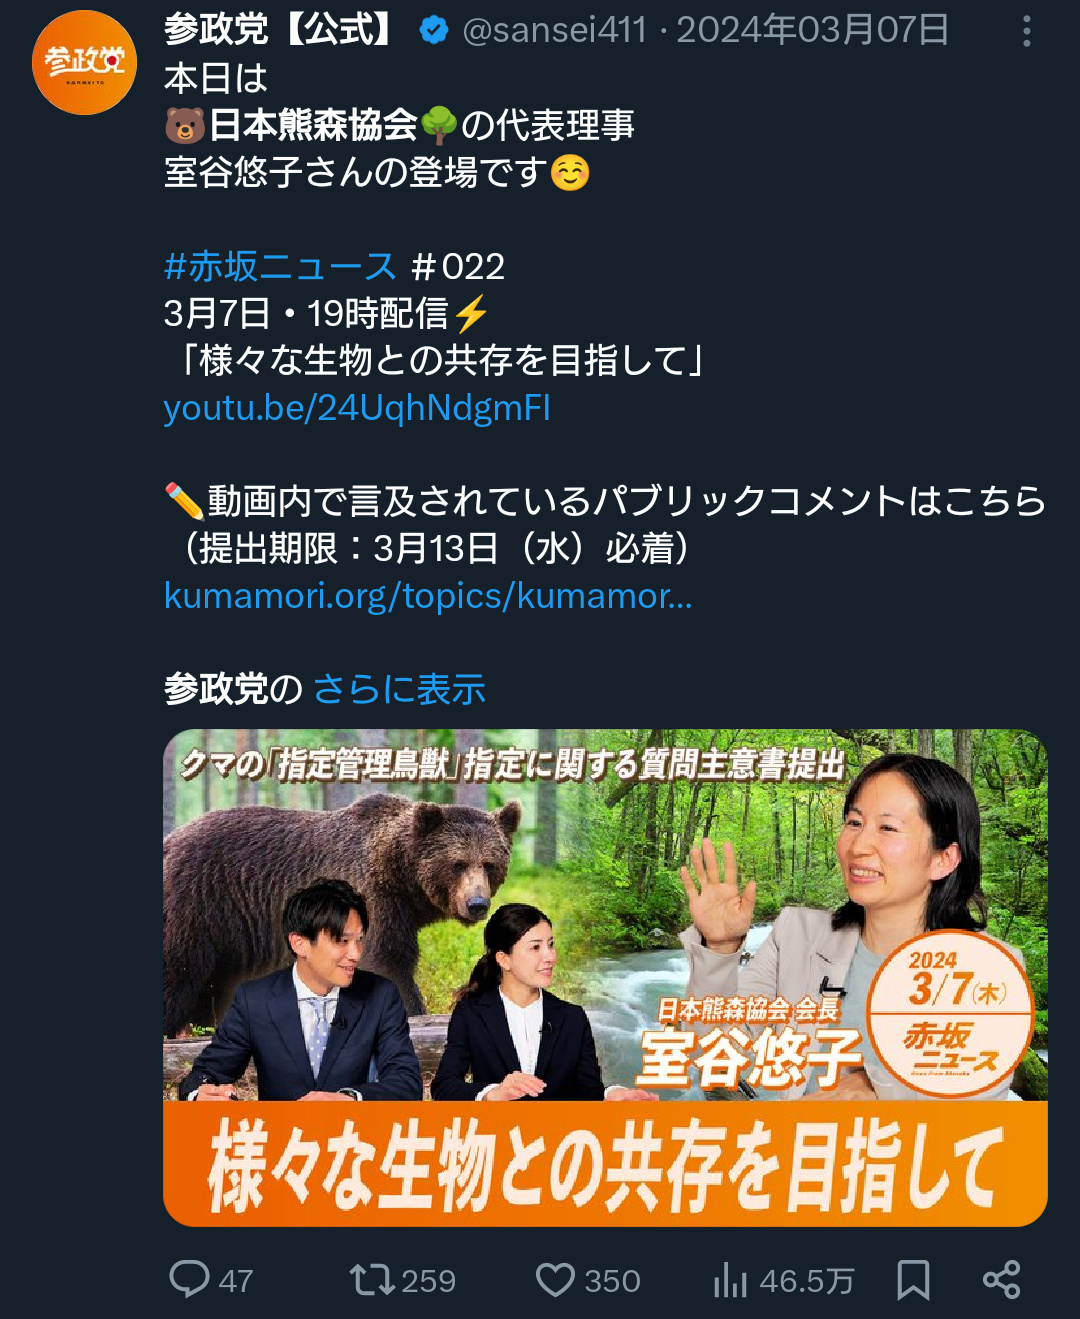Click the 参政党【公式】 account name

coord(281,30)
